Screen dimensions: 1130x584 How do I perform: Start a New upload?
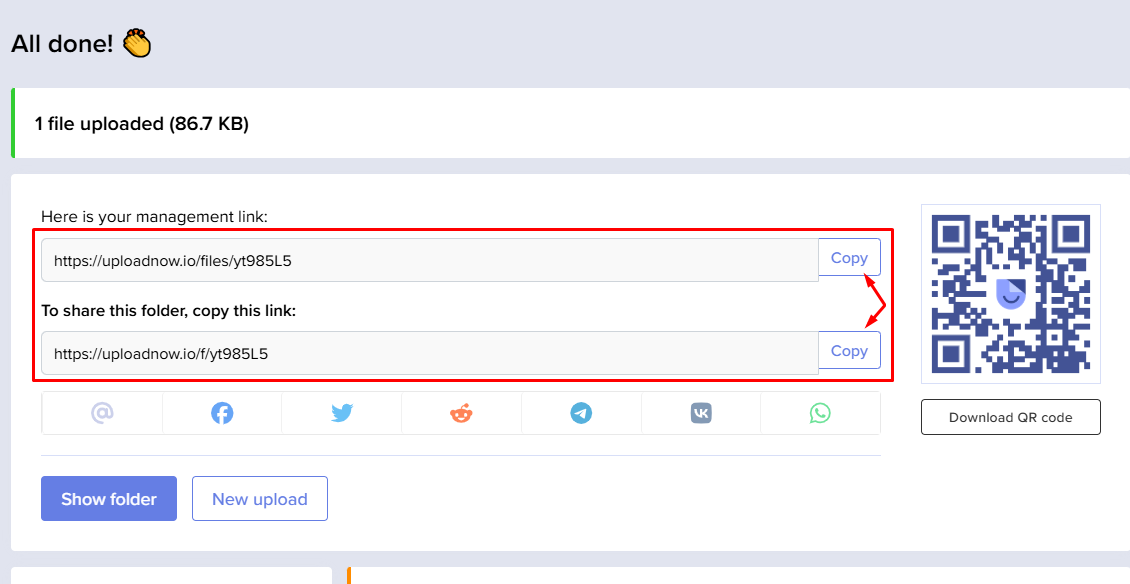pyautogui.click(x=259, y=498)
